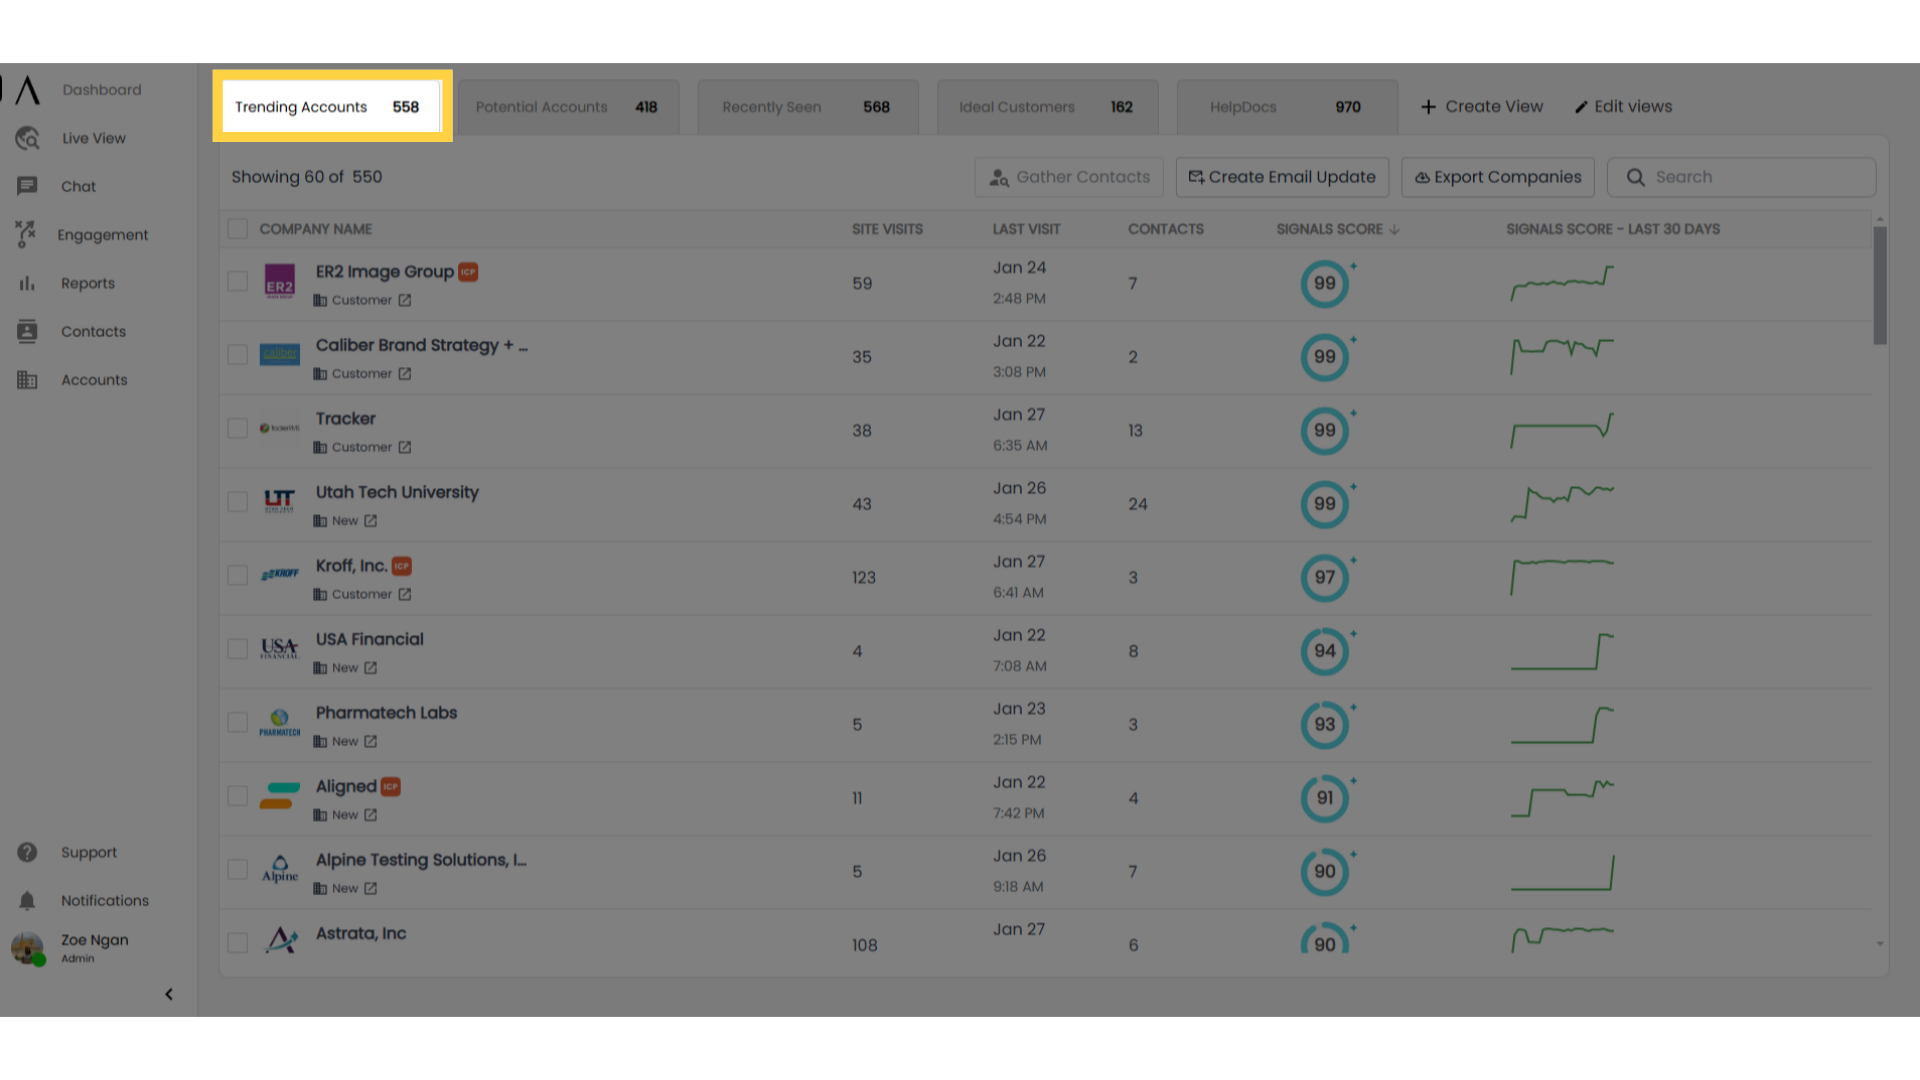Switch to HelpDocs tab
This screenshot has height=1080, width=1920.
coord(1287,107)
